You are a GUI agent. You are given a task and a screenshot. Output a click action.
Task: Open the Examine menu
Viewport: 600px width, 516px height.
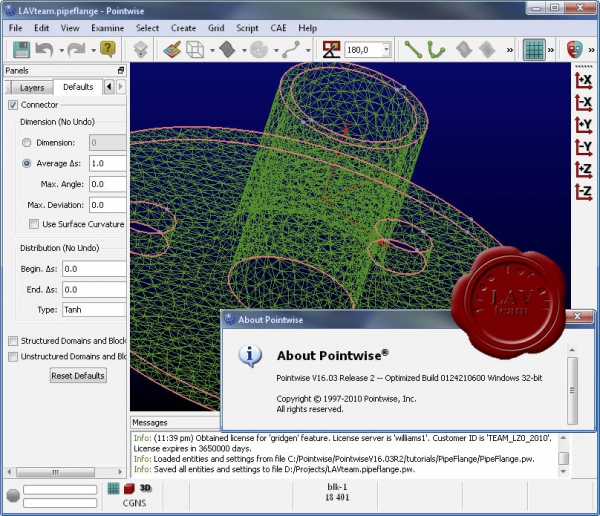(108, 28)
